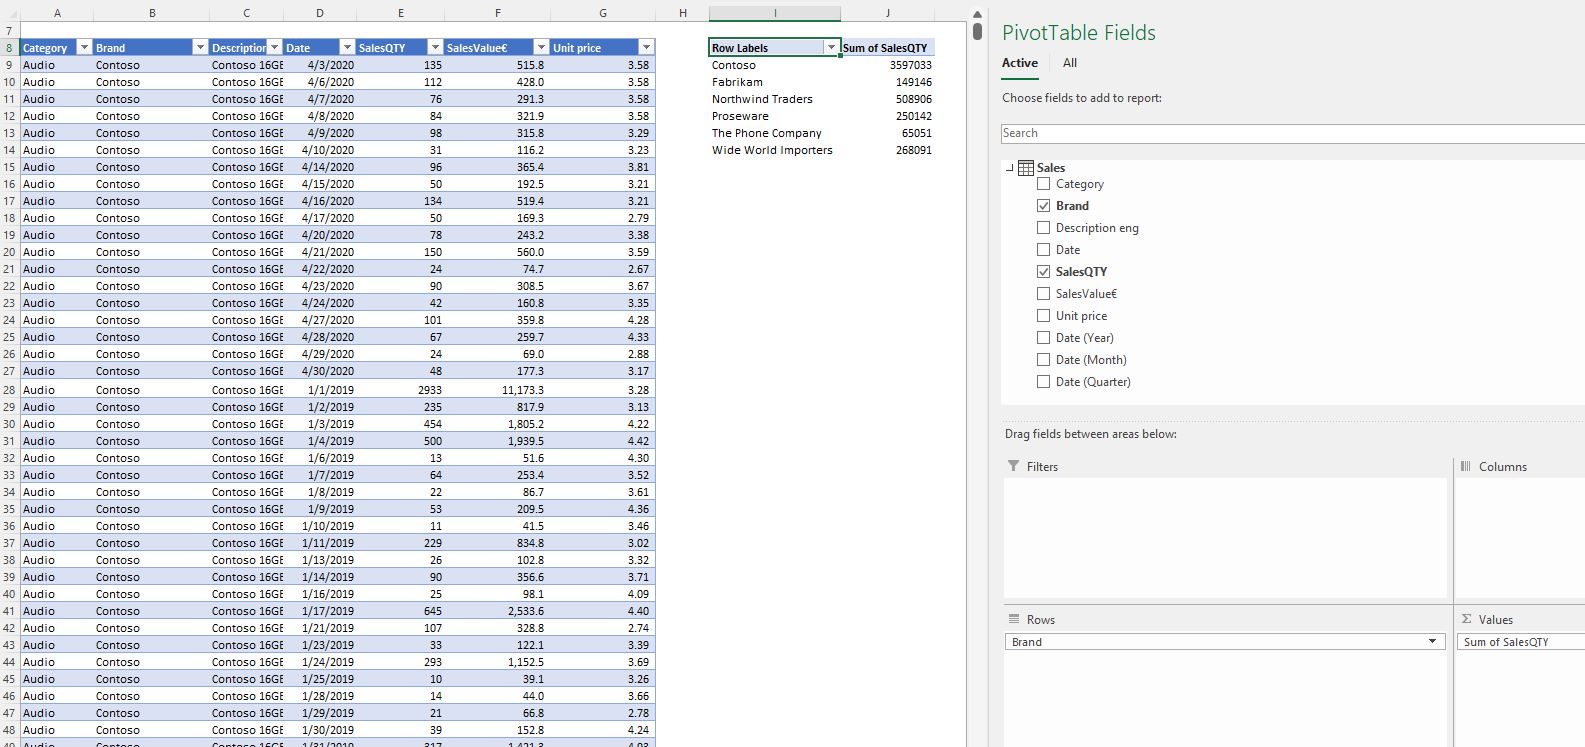Select column F header

[498, 13]
